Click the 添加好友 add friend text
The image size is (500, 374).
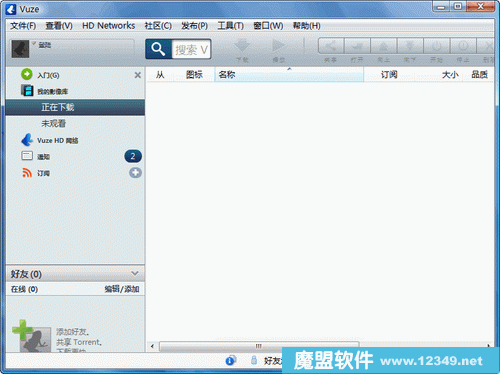coord(72,332)
